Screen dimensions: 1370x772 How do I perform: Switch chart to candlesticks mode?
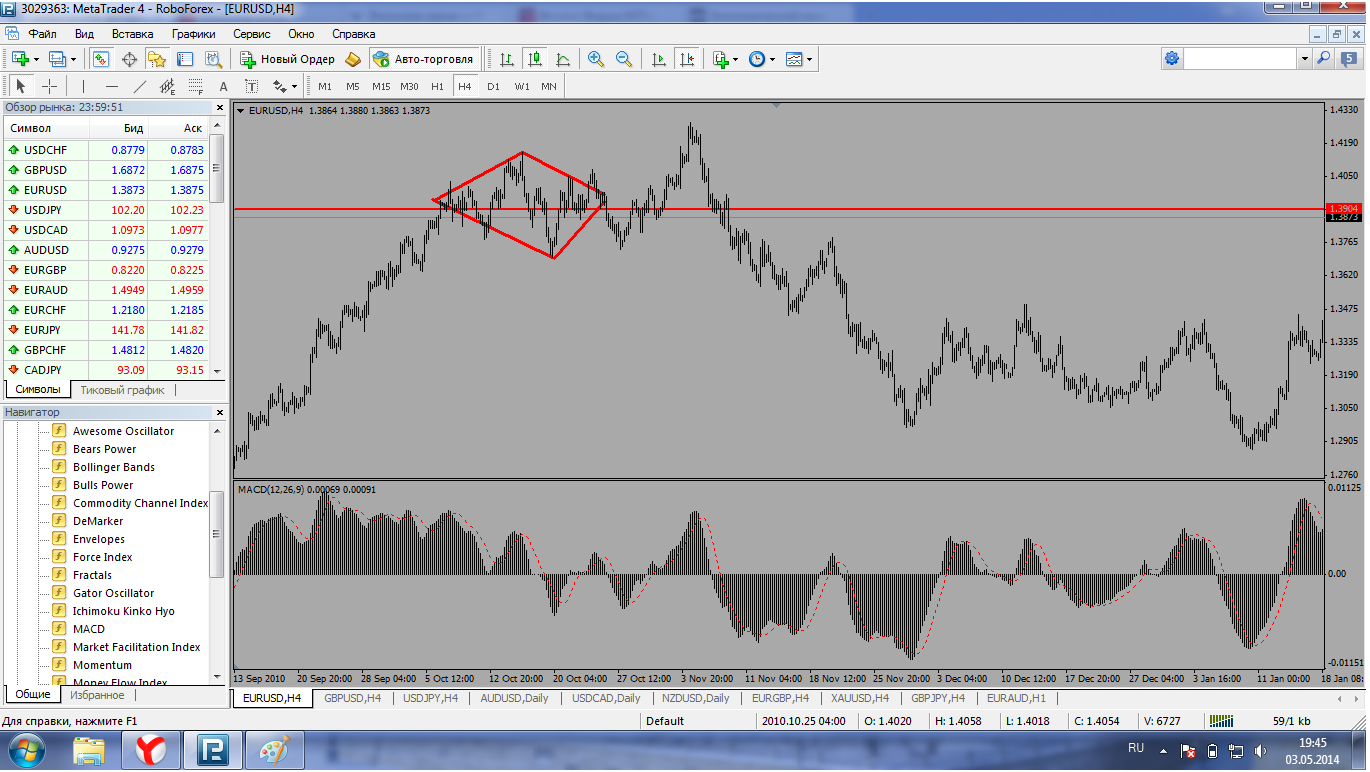coord(535,59)
